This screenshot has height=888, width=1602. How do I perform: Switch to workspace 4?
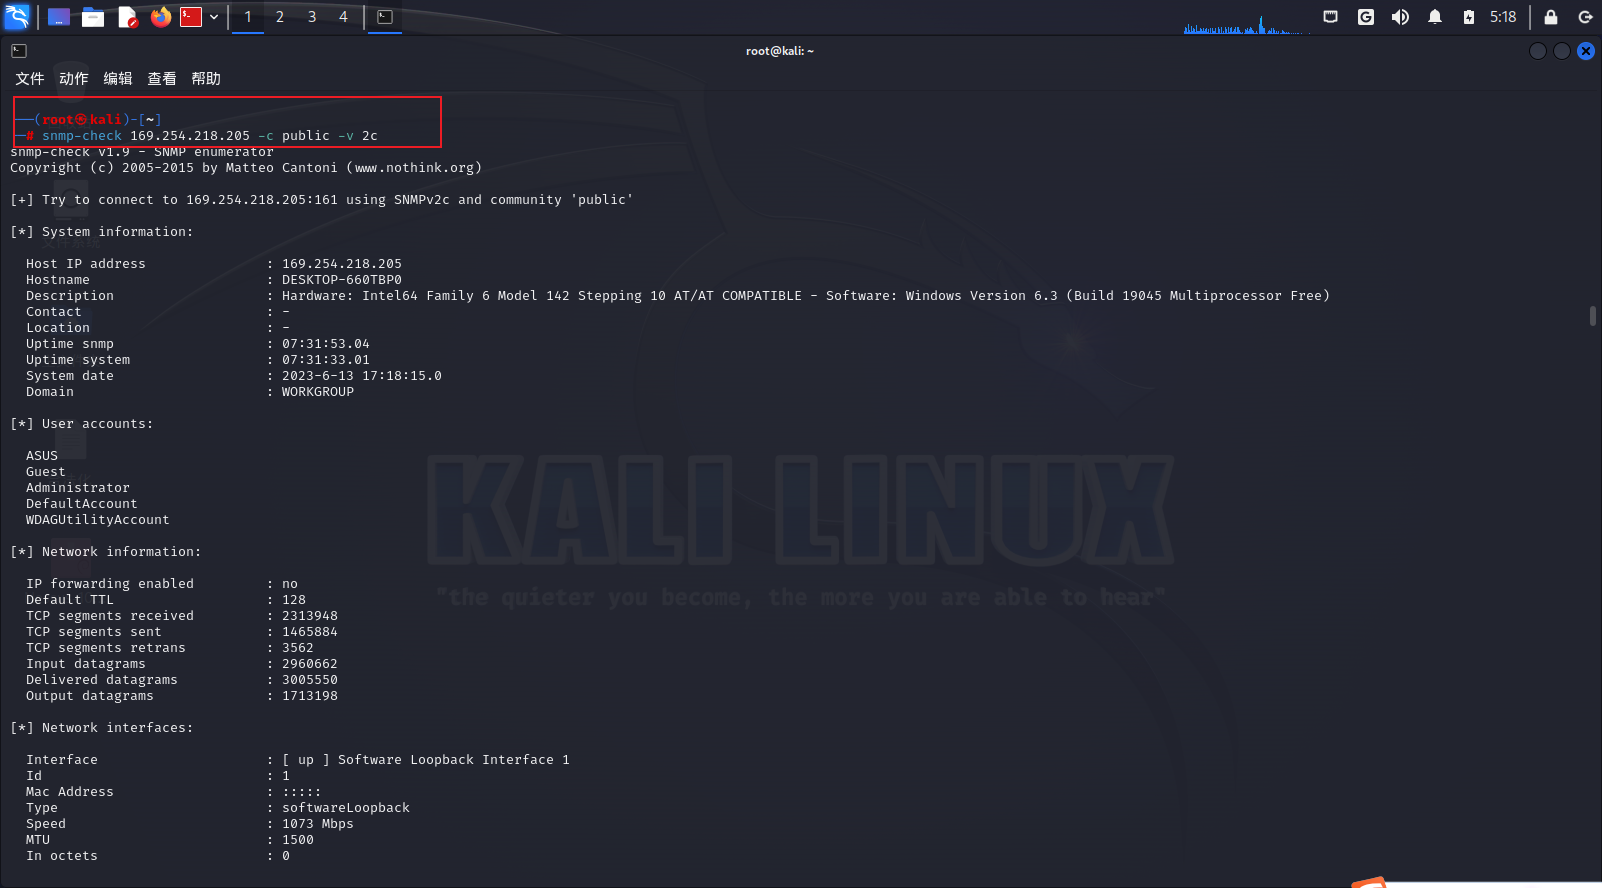343,17
